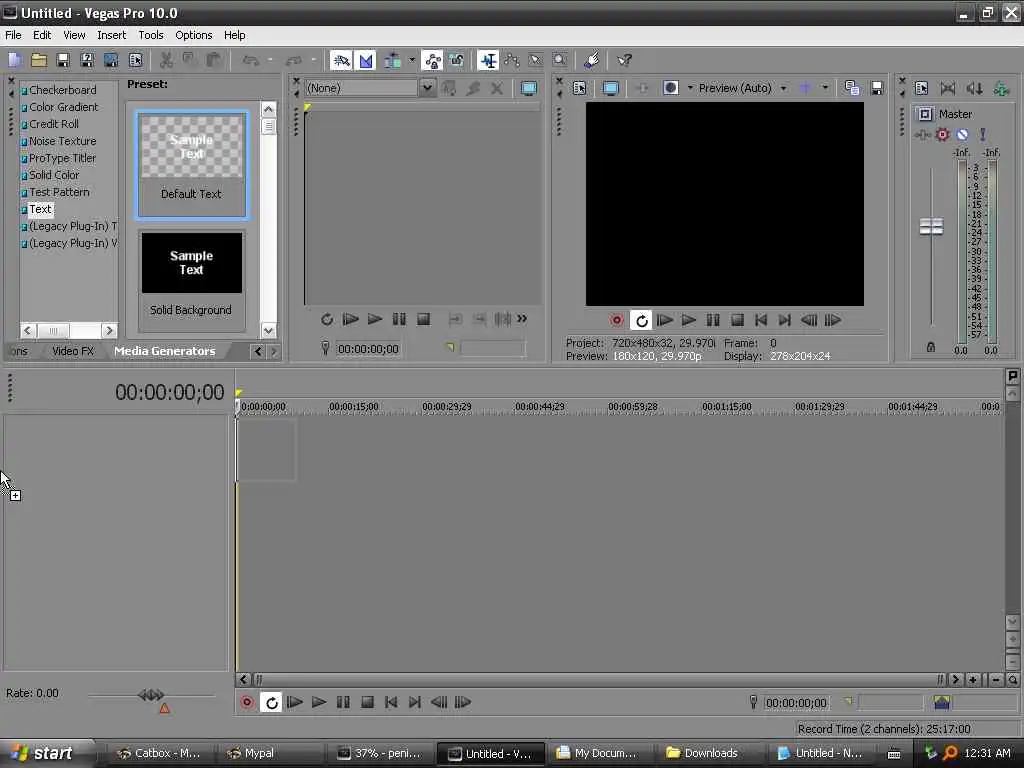Toggle Automatic Crossfades toolbar icon
The width and height of the screenshot is (1024, 768).
click(x=366, y=61)
